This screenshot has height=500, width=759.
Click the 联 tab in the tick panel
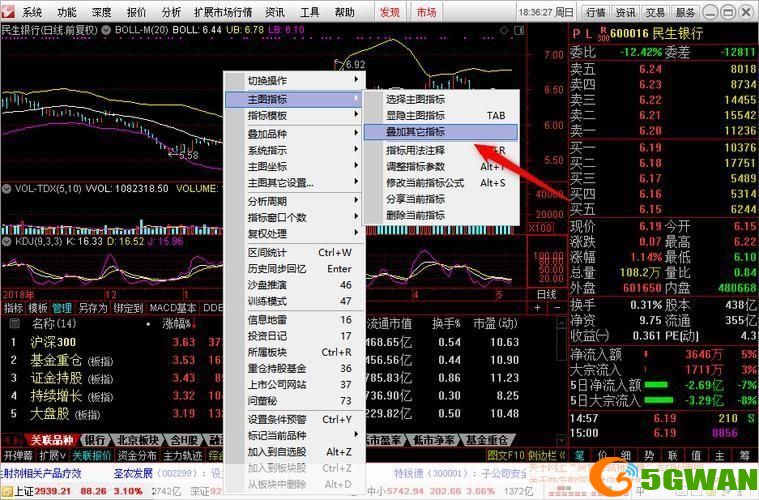[673, 455]
